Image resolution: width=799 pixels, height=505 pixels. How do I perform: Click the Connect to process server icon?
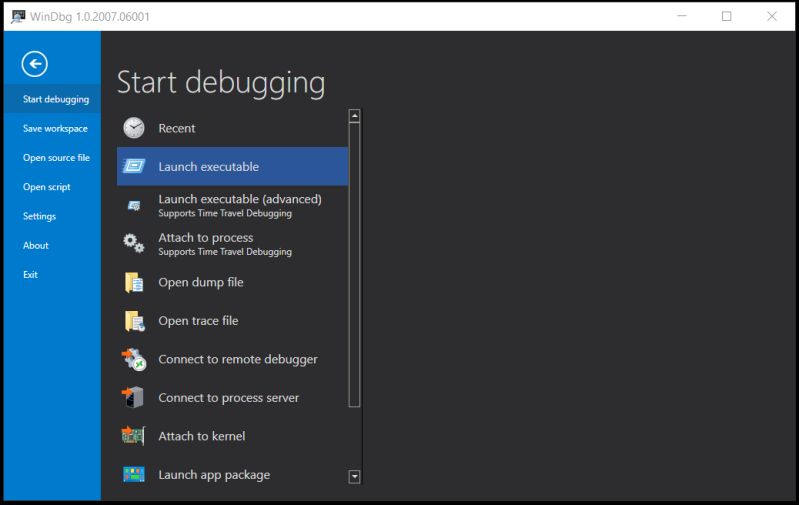133,397
